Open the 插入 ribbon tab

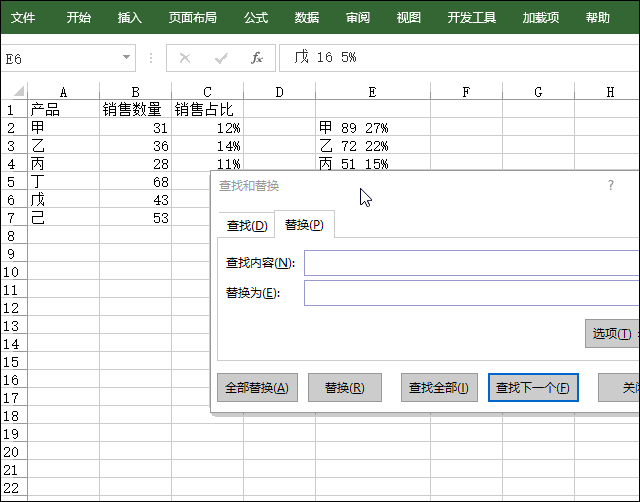(x=130, y=18)
